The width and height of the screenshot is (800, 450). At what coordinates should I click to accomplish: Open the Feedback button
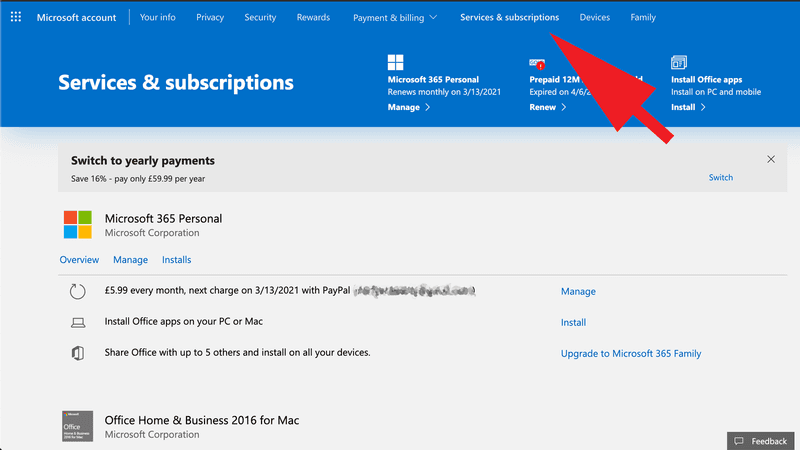click(x=761, y=441)
